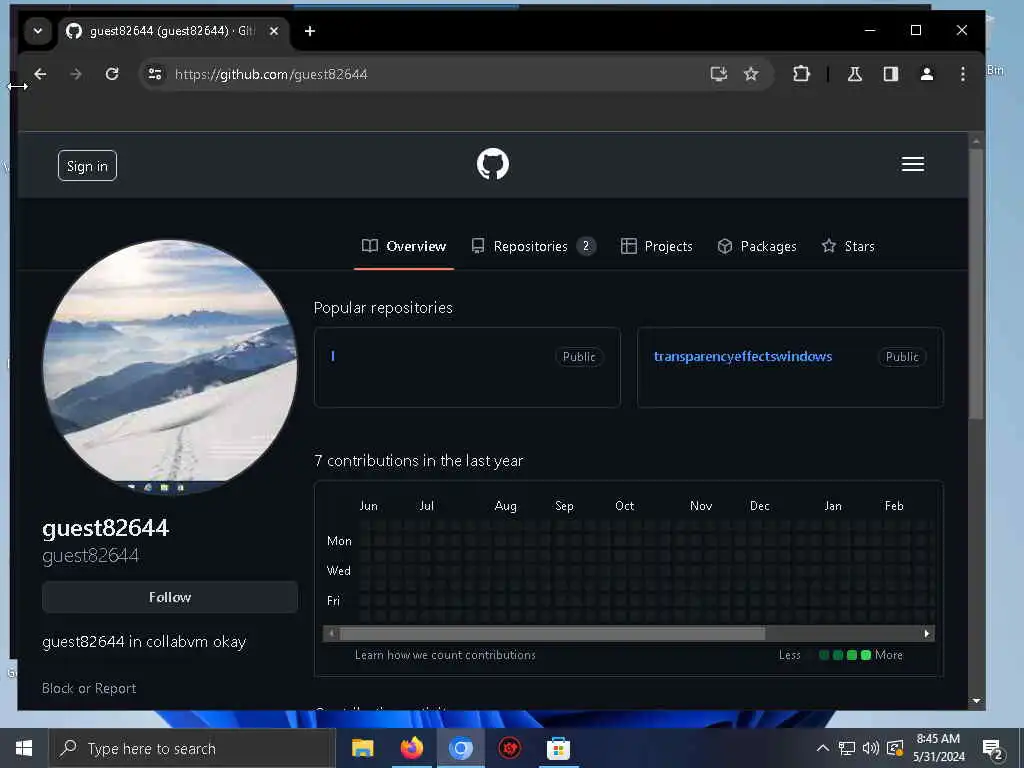Screen dimensions: 1024x768
Task: Open the Extensions puzzle icon
Action: (x=801, y=74)
